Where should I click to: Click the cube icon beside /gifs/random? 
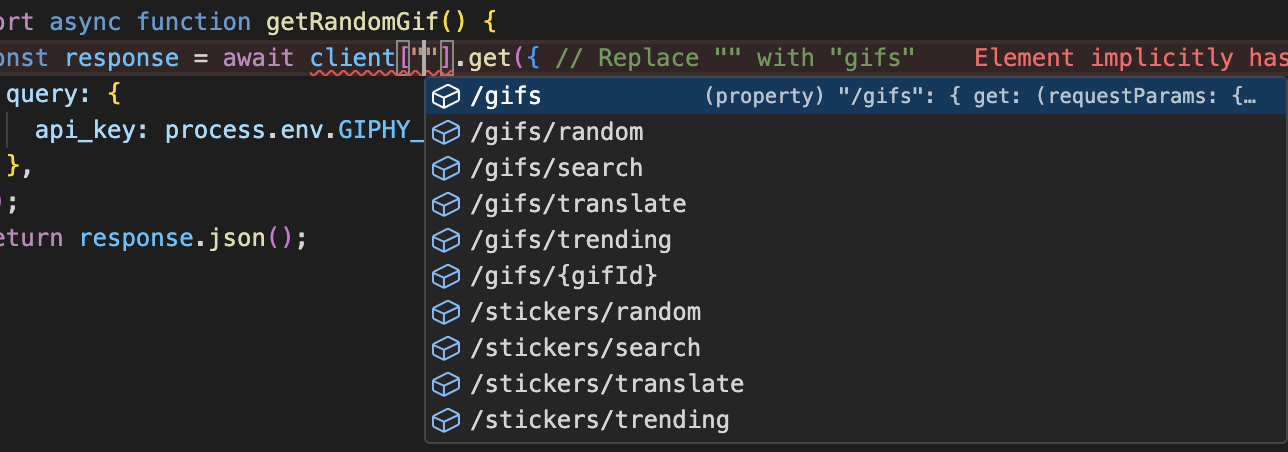coord(444,132)
